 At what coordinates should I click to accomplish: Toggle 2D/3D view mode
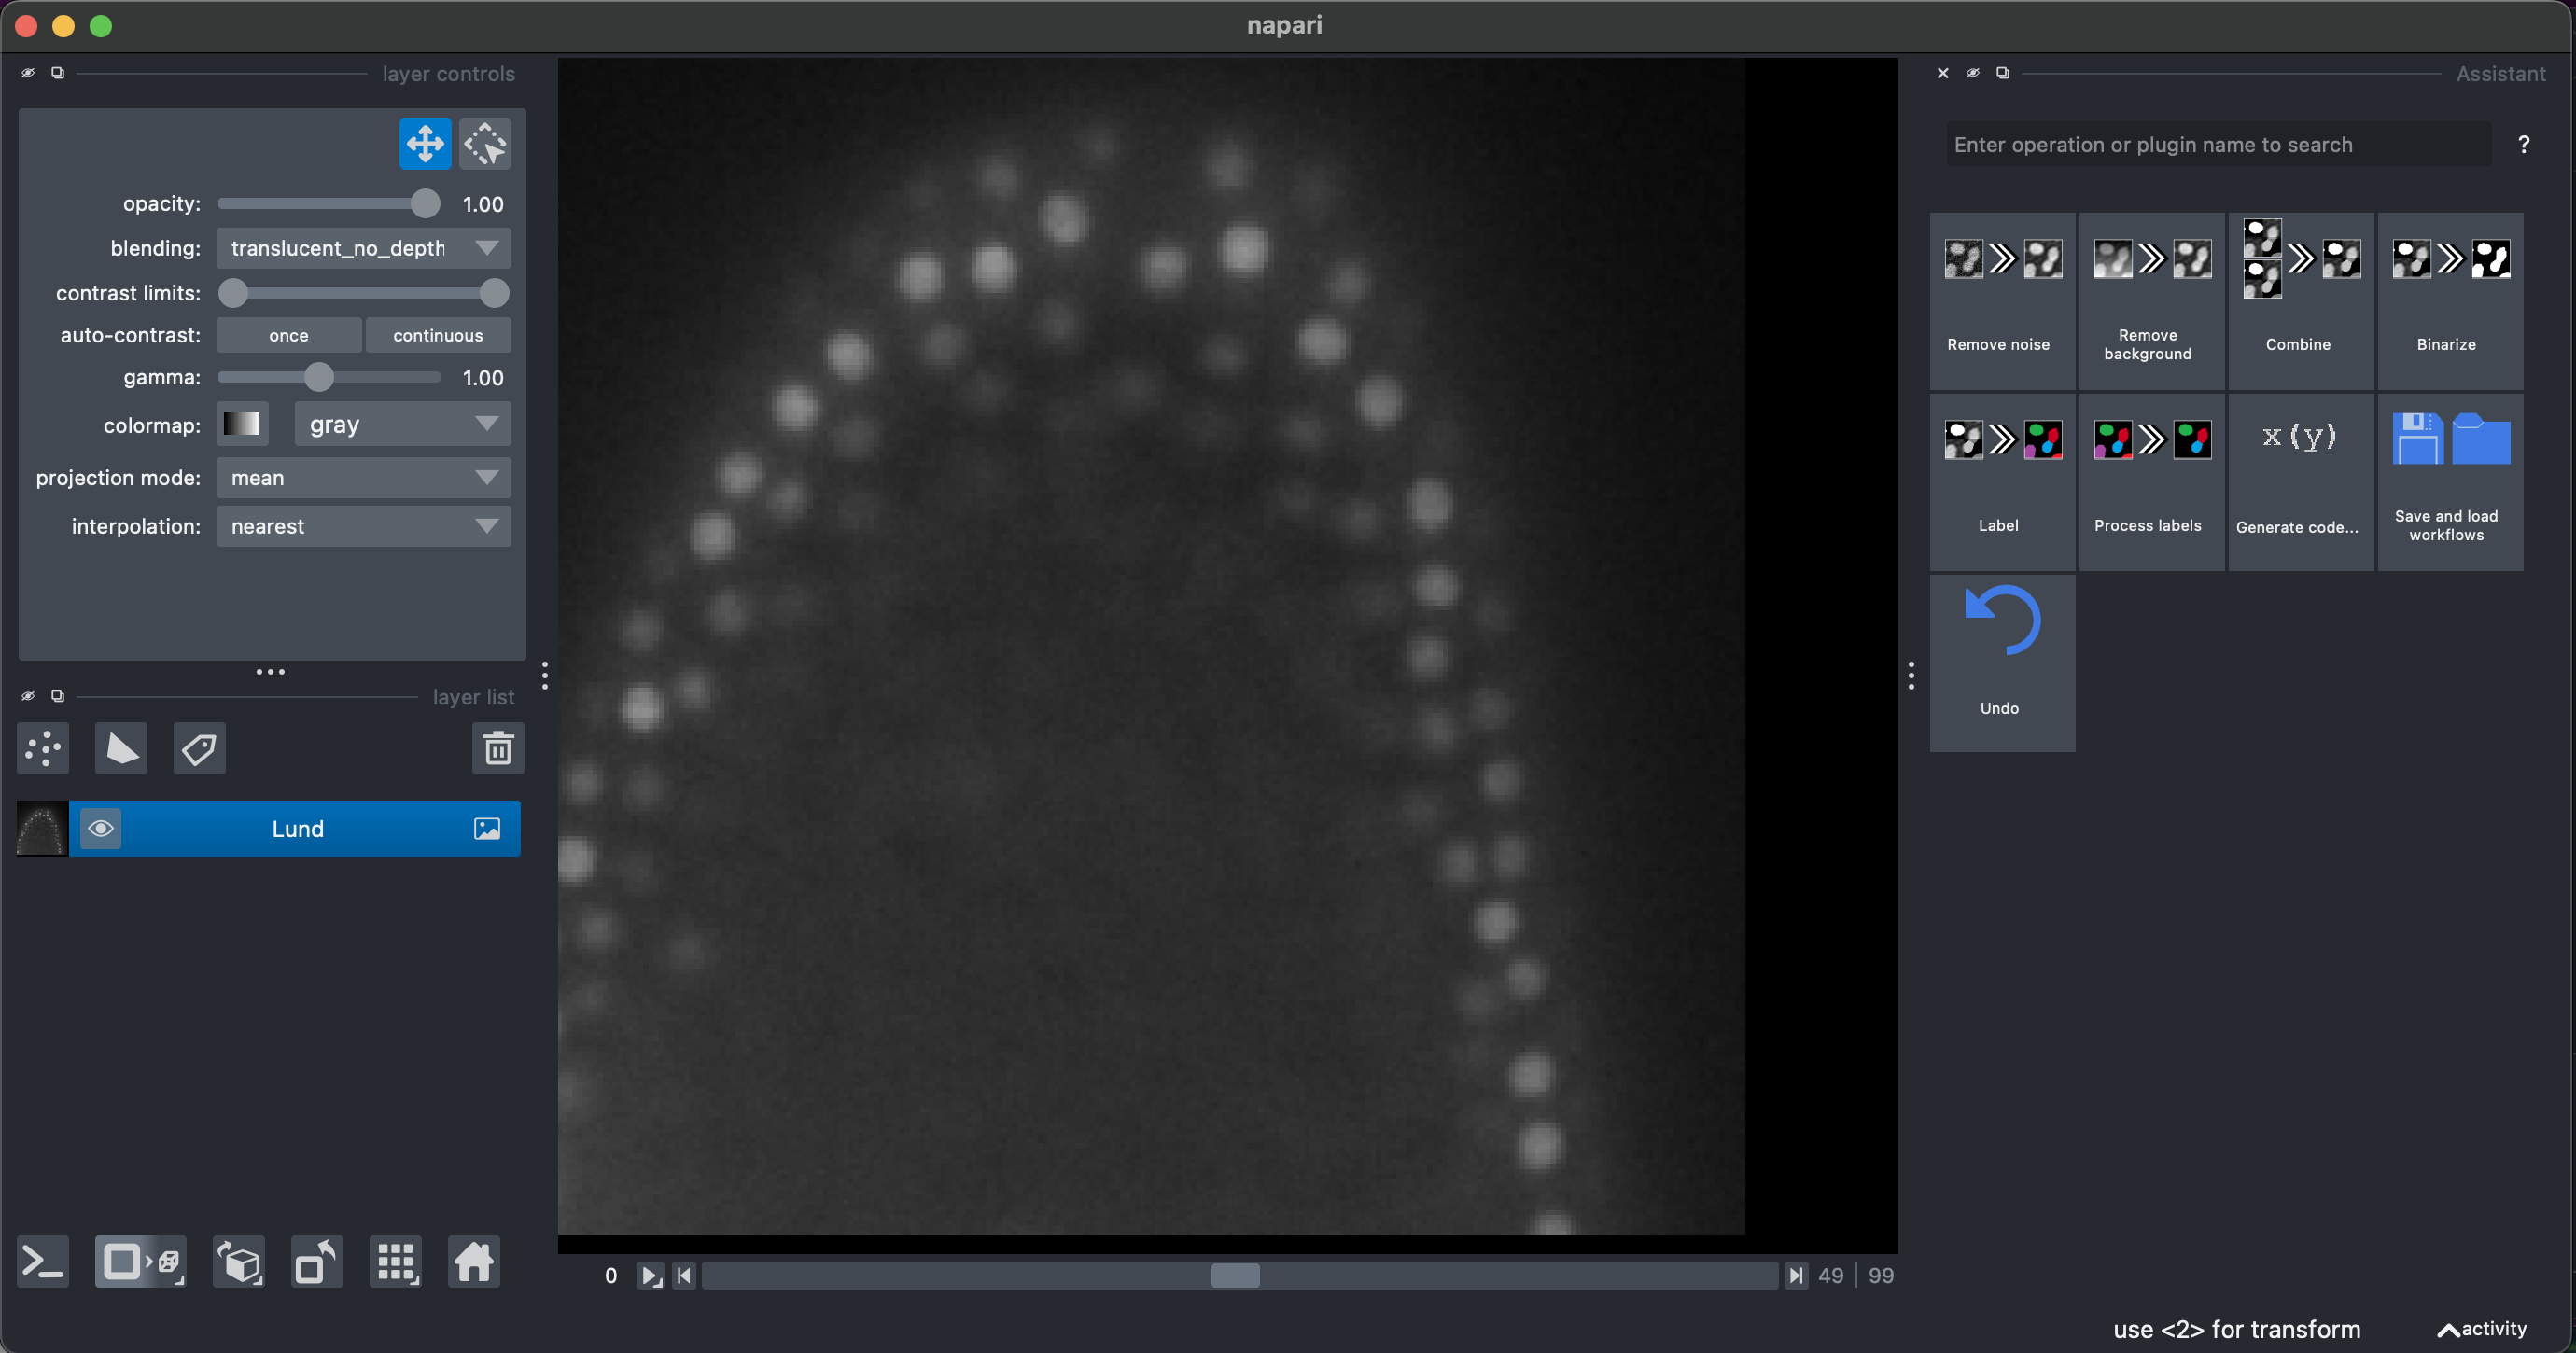(140, 1262)
